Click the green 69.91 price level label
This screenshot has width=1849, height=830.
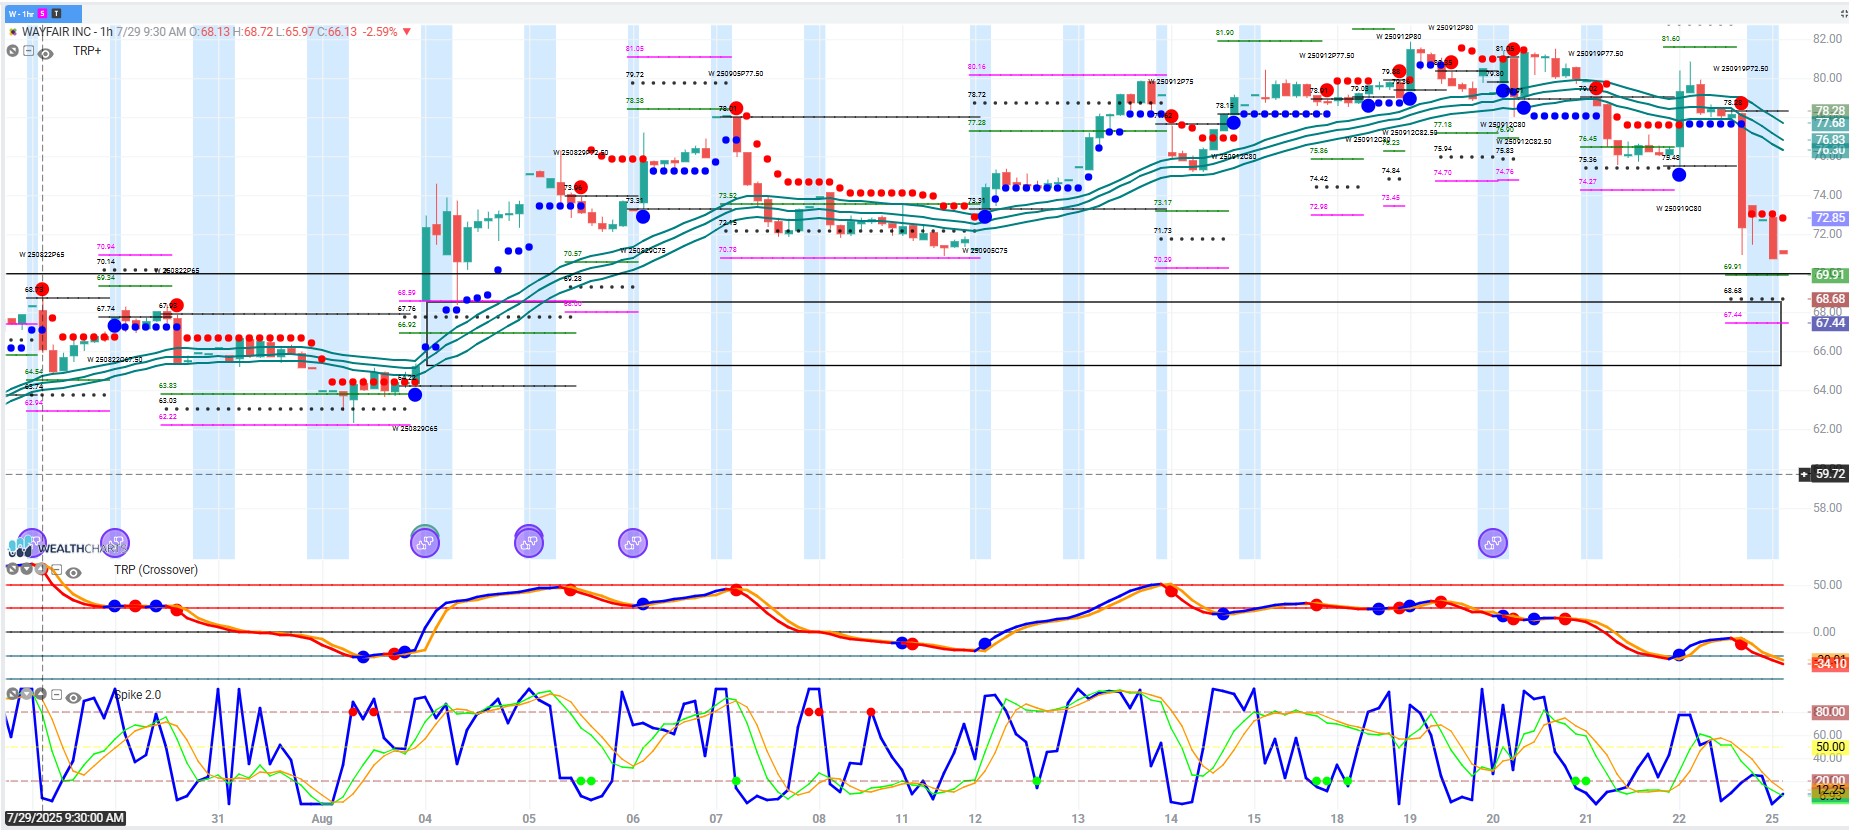pyautogui.click(x=1830, y=275)
